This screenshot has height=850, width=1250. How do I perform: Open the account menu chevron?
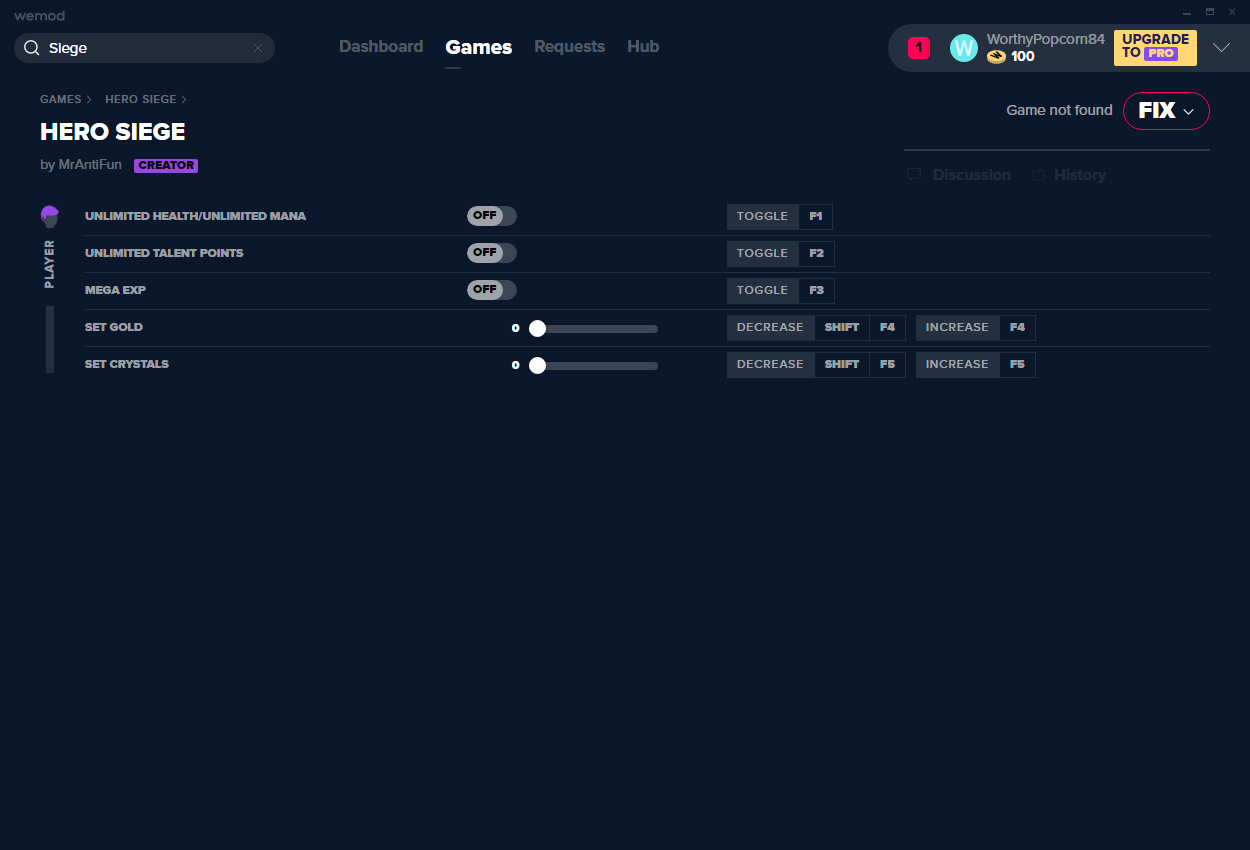click(1221, 48)
